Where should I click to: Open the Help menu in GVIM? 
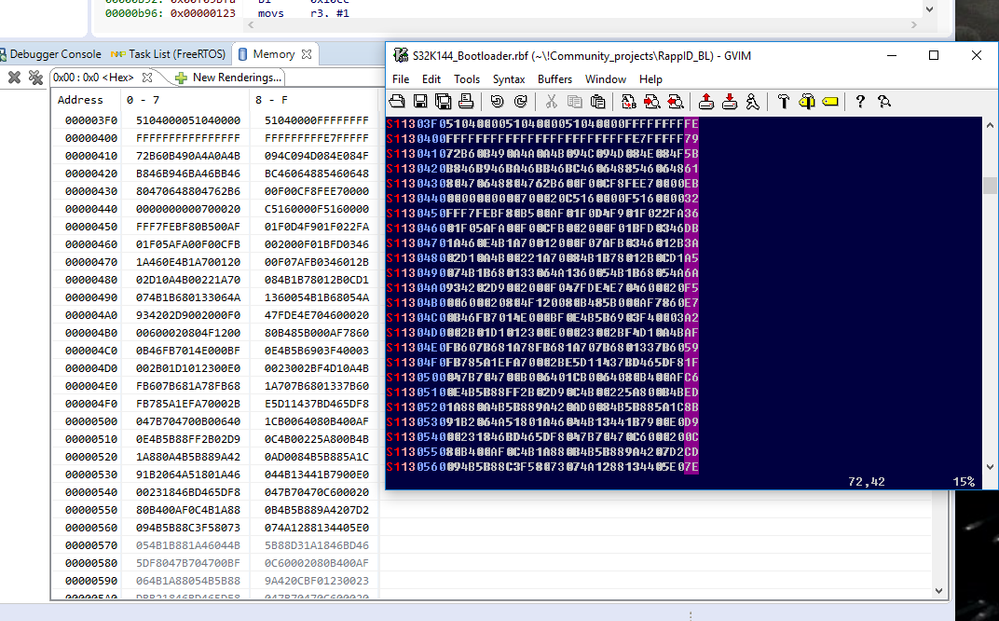(650, 79)
